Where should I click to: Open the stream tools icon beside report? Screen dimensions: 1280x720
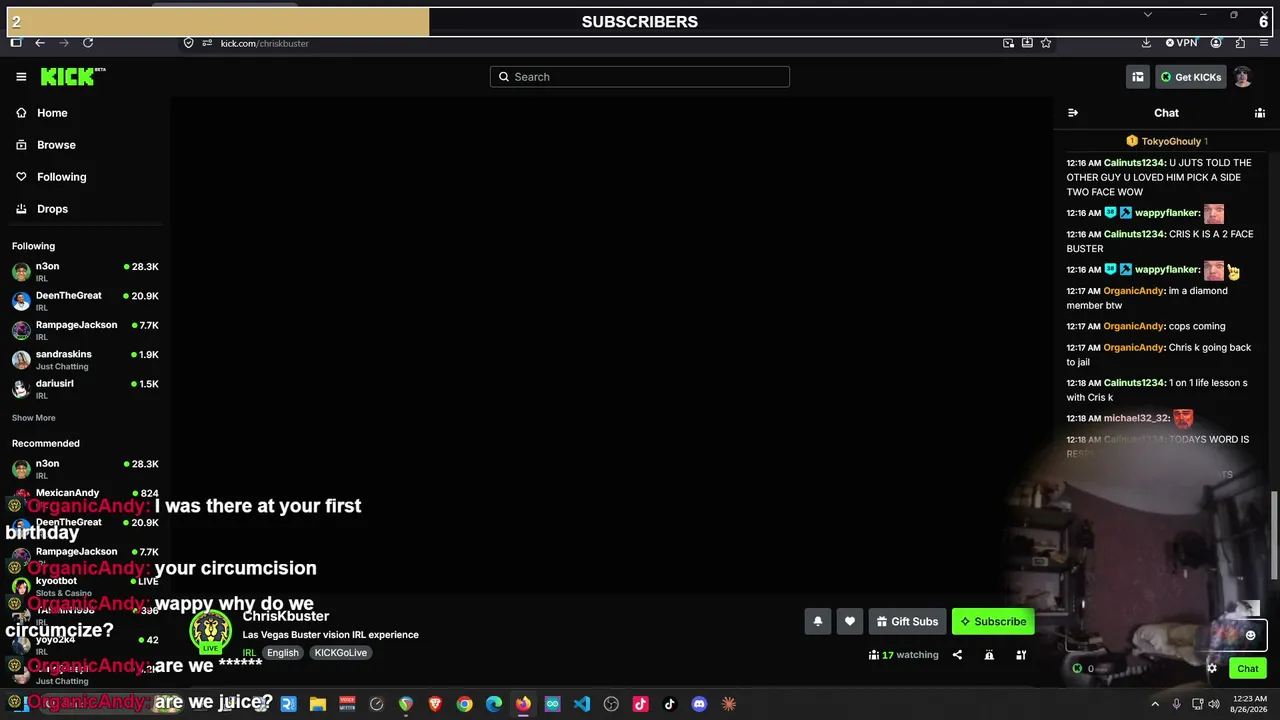tap(1021, 655)
